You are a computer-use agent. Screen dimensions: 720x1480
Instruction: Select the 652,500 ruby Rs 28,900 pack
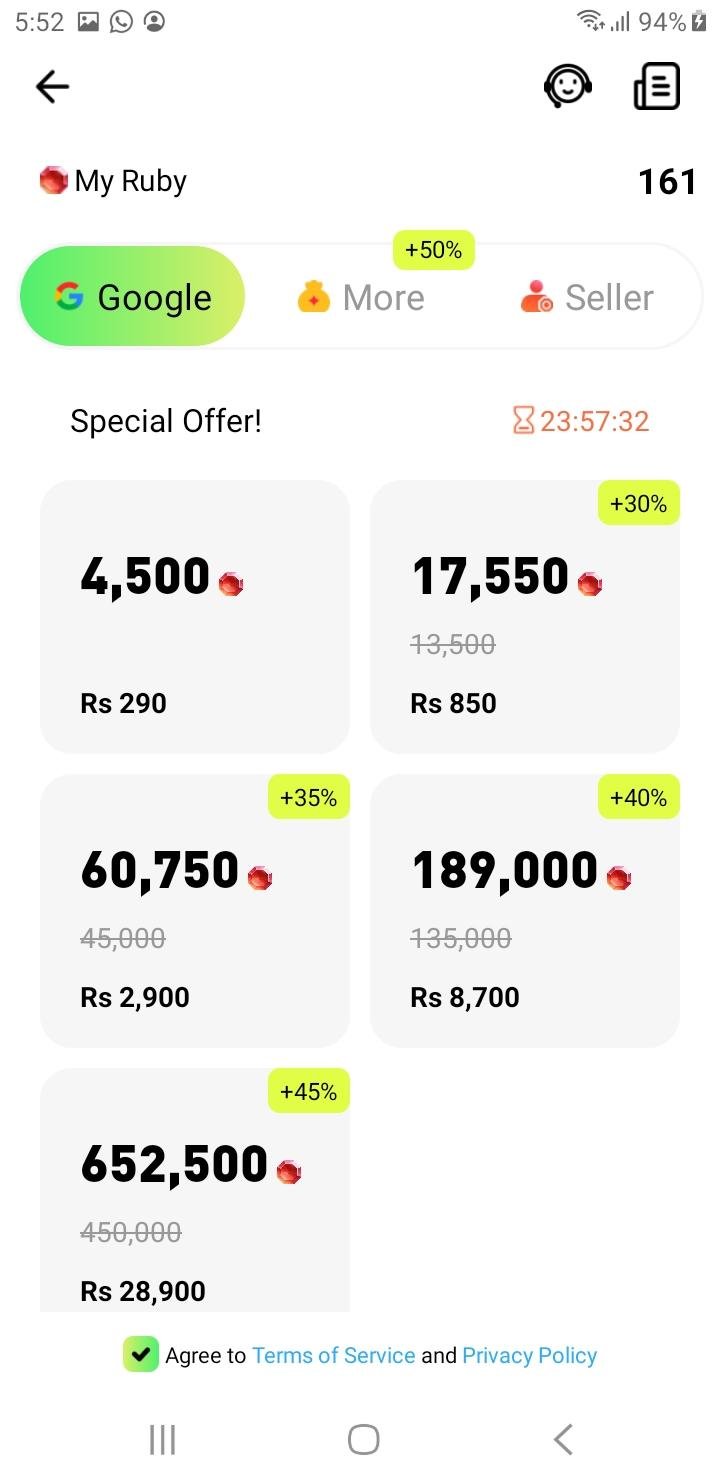(195, 1190)
